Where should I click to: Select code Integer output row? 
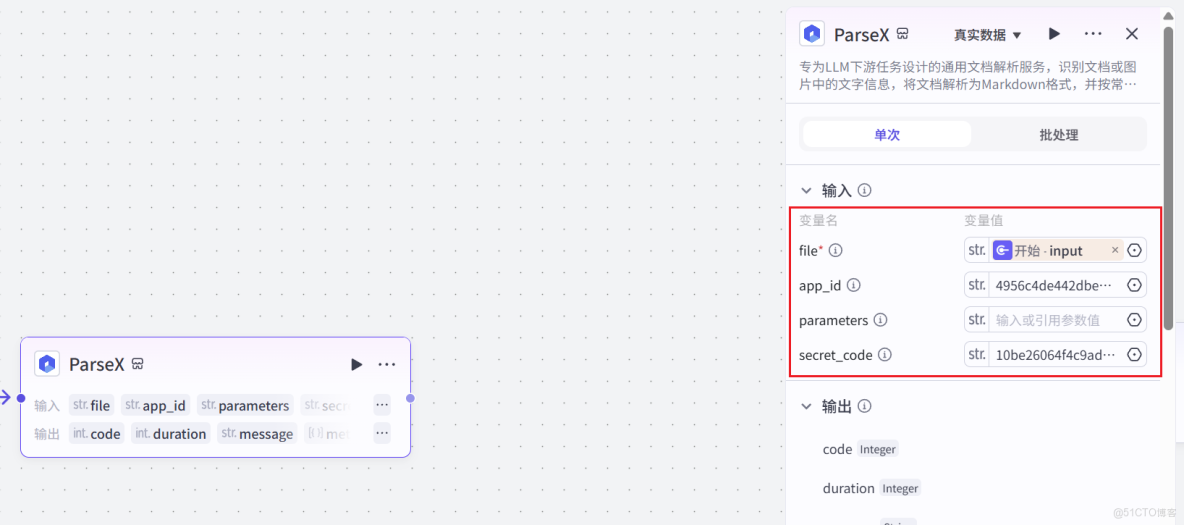pyautogui.click(x=860, y=449)
